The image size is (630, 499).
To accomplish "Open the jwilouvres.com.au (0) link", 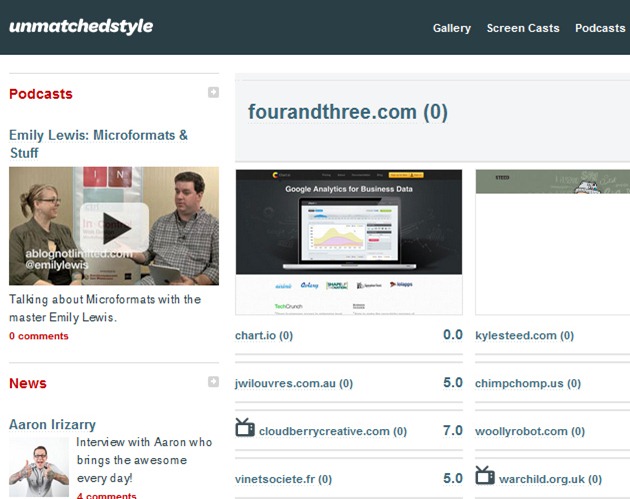I will coord(294,383).
